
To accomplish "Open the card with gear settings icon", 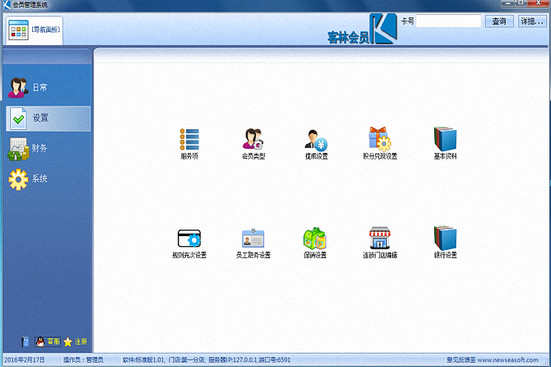I will [189, 243].
